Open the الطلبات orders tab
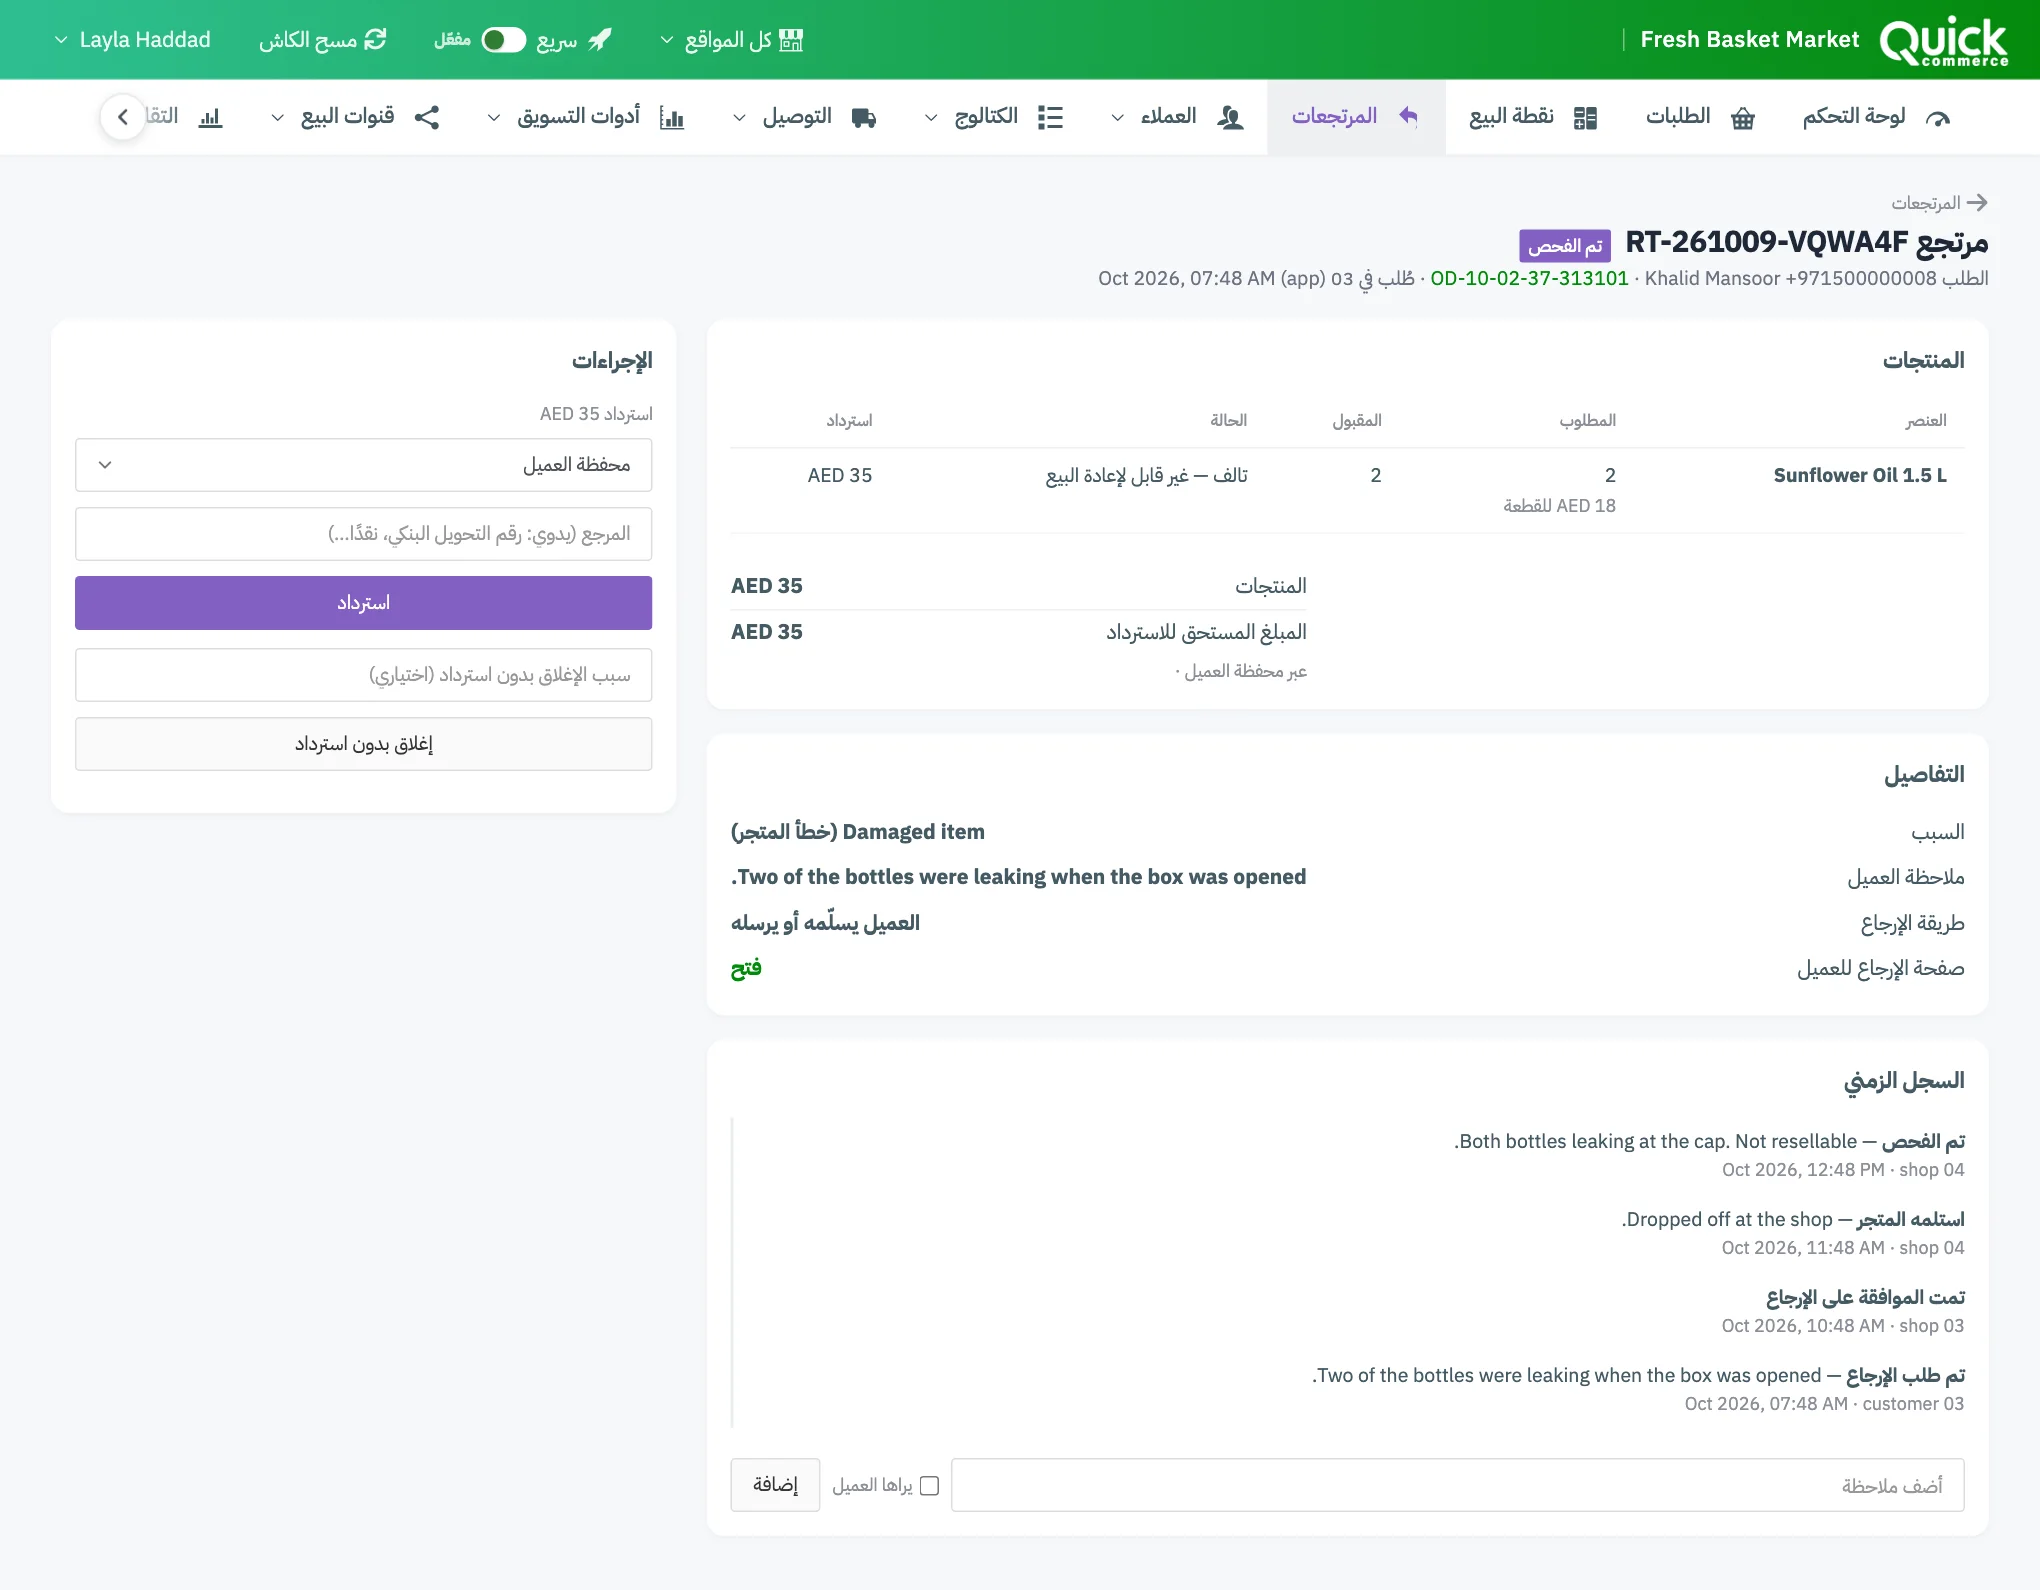The height and width of the screenshot is (1590, 2040). pos(1699,117)
